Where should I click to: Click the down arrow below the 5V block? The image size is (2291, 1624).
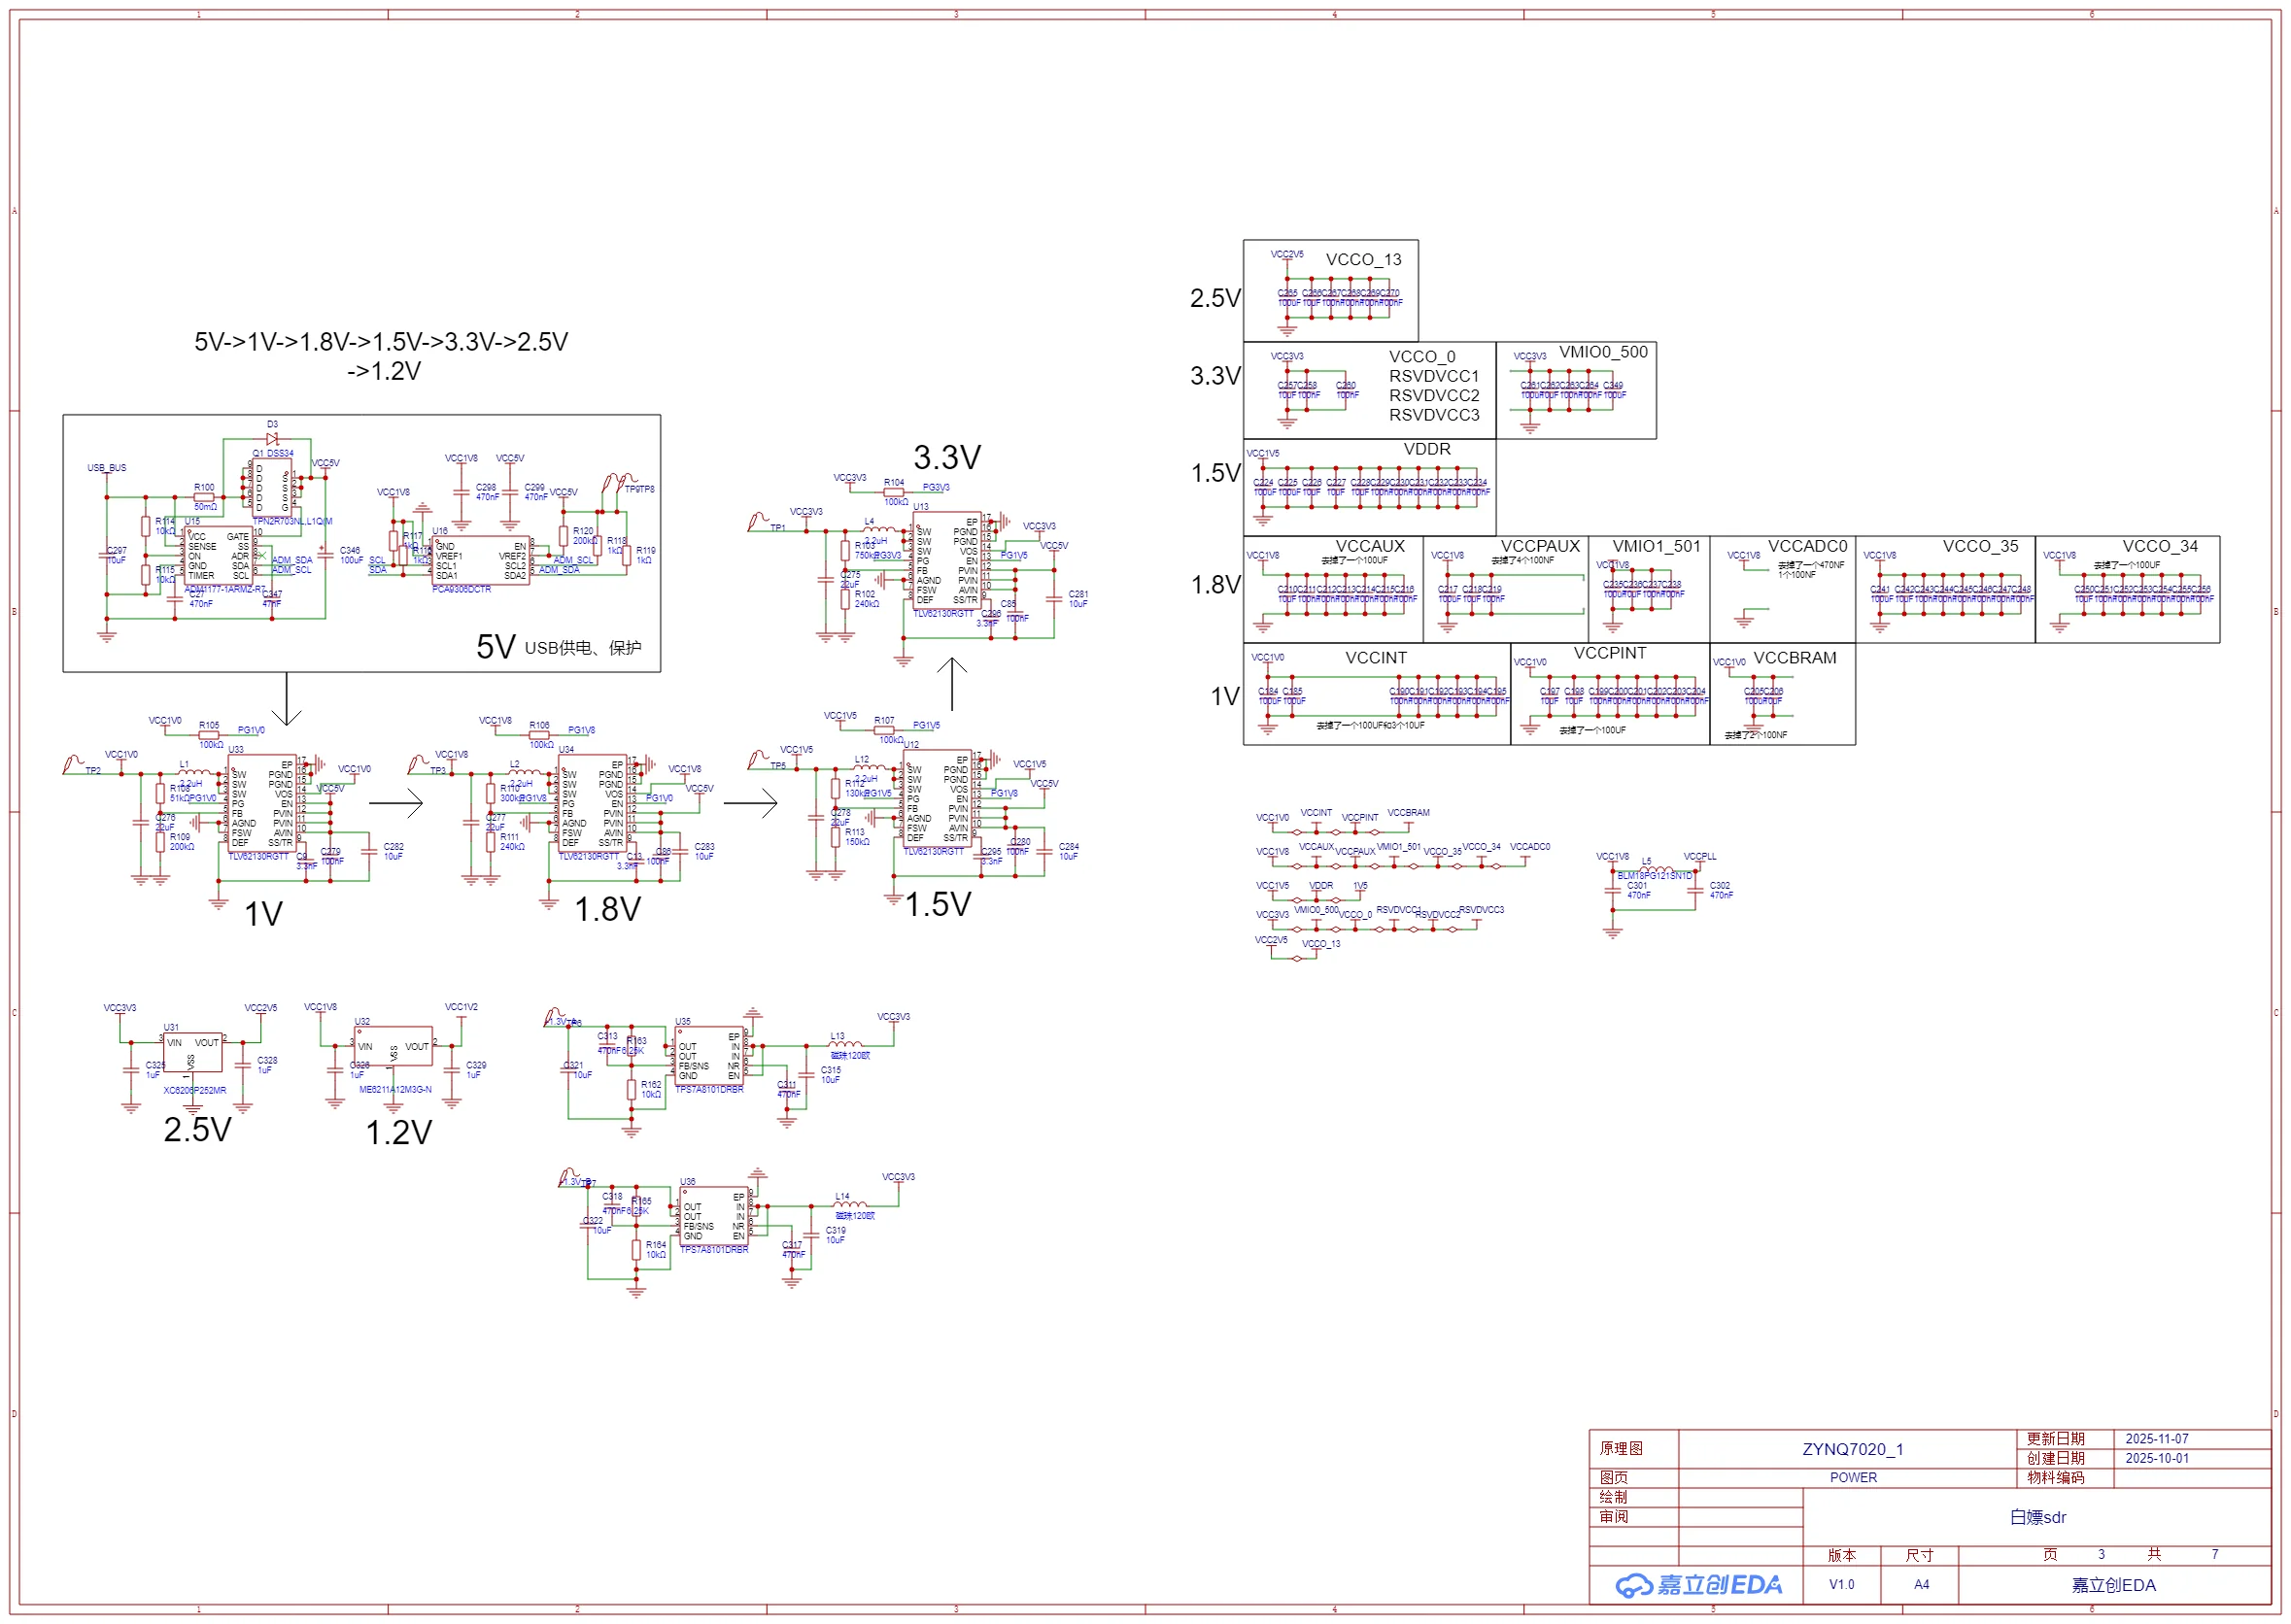pos(287,700)
